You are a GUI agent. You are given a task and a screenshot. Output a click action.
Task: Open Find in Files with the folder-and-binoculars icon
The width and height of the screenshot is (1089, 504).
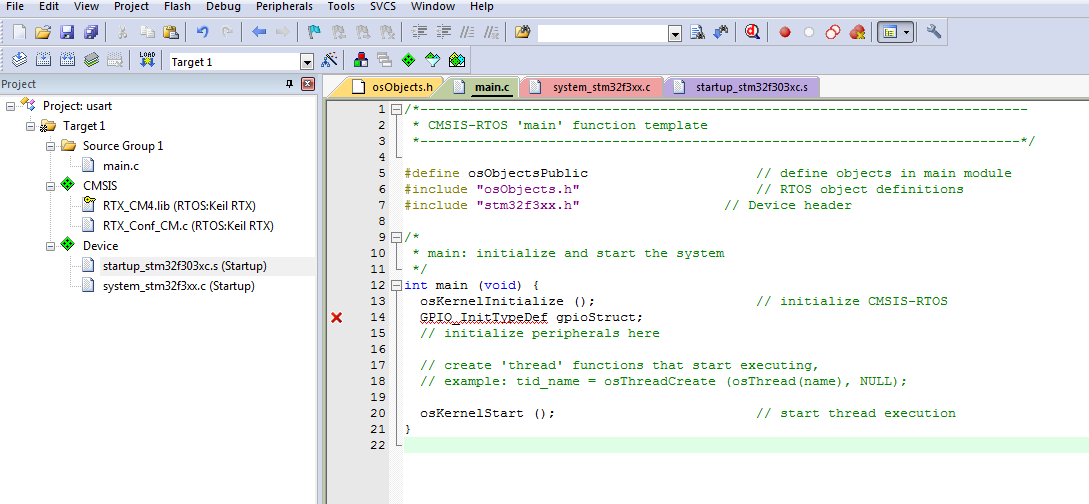(x=522, y=32)
